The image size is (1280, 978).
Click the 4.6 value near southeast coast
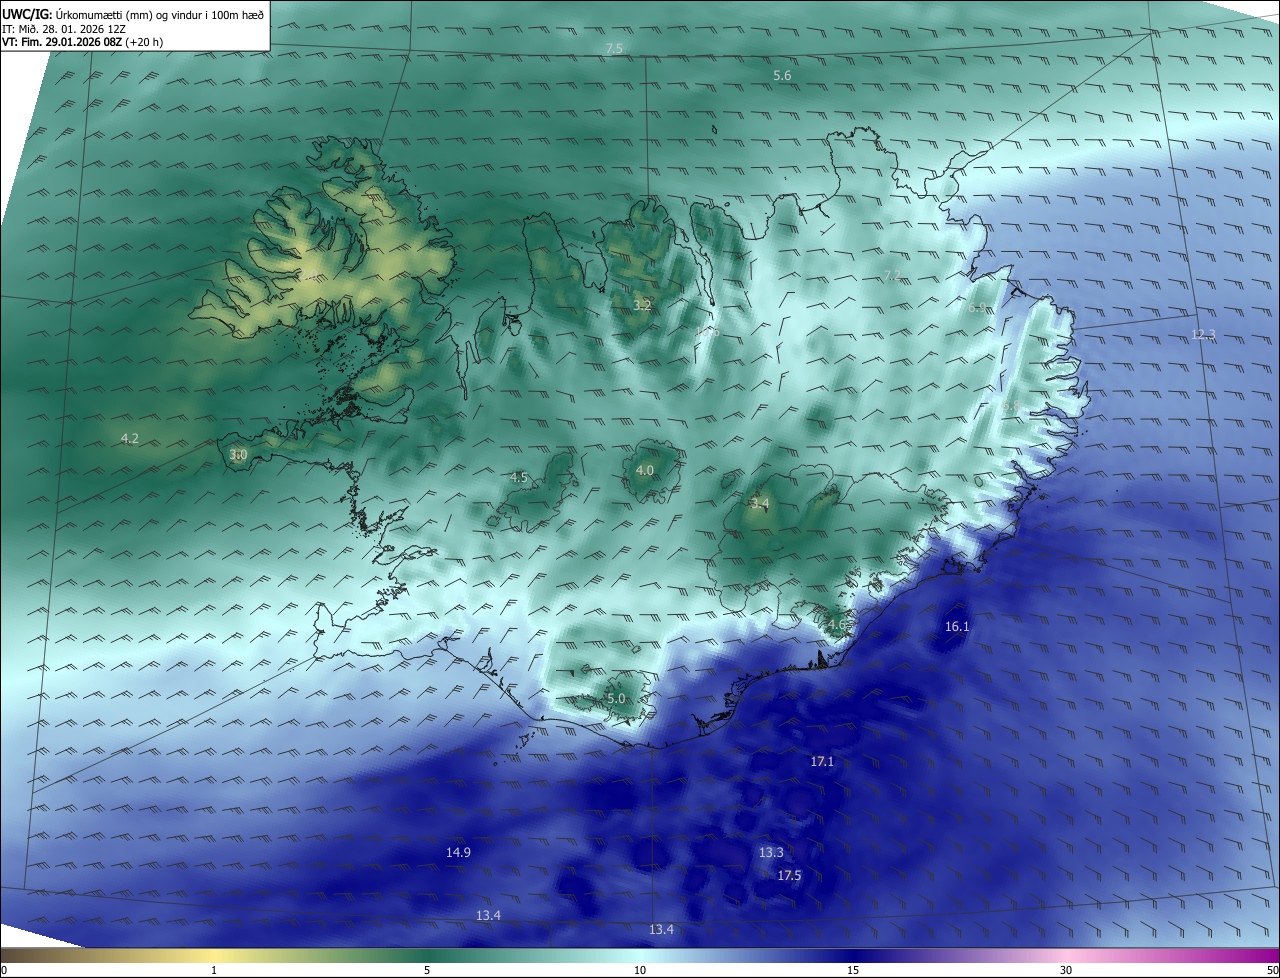click(x=836, y=624)
